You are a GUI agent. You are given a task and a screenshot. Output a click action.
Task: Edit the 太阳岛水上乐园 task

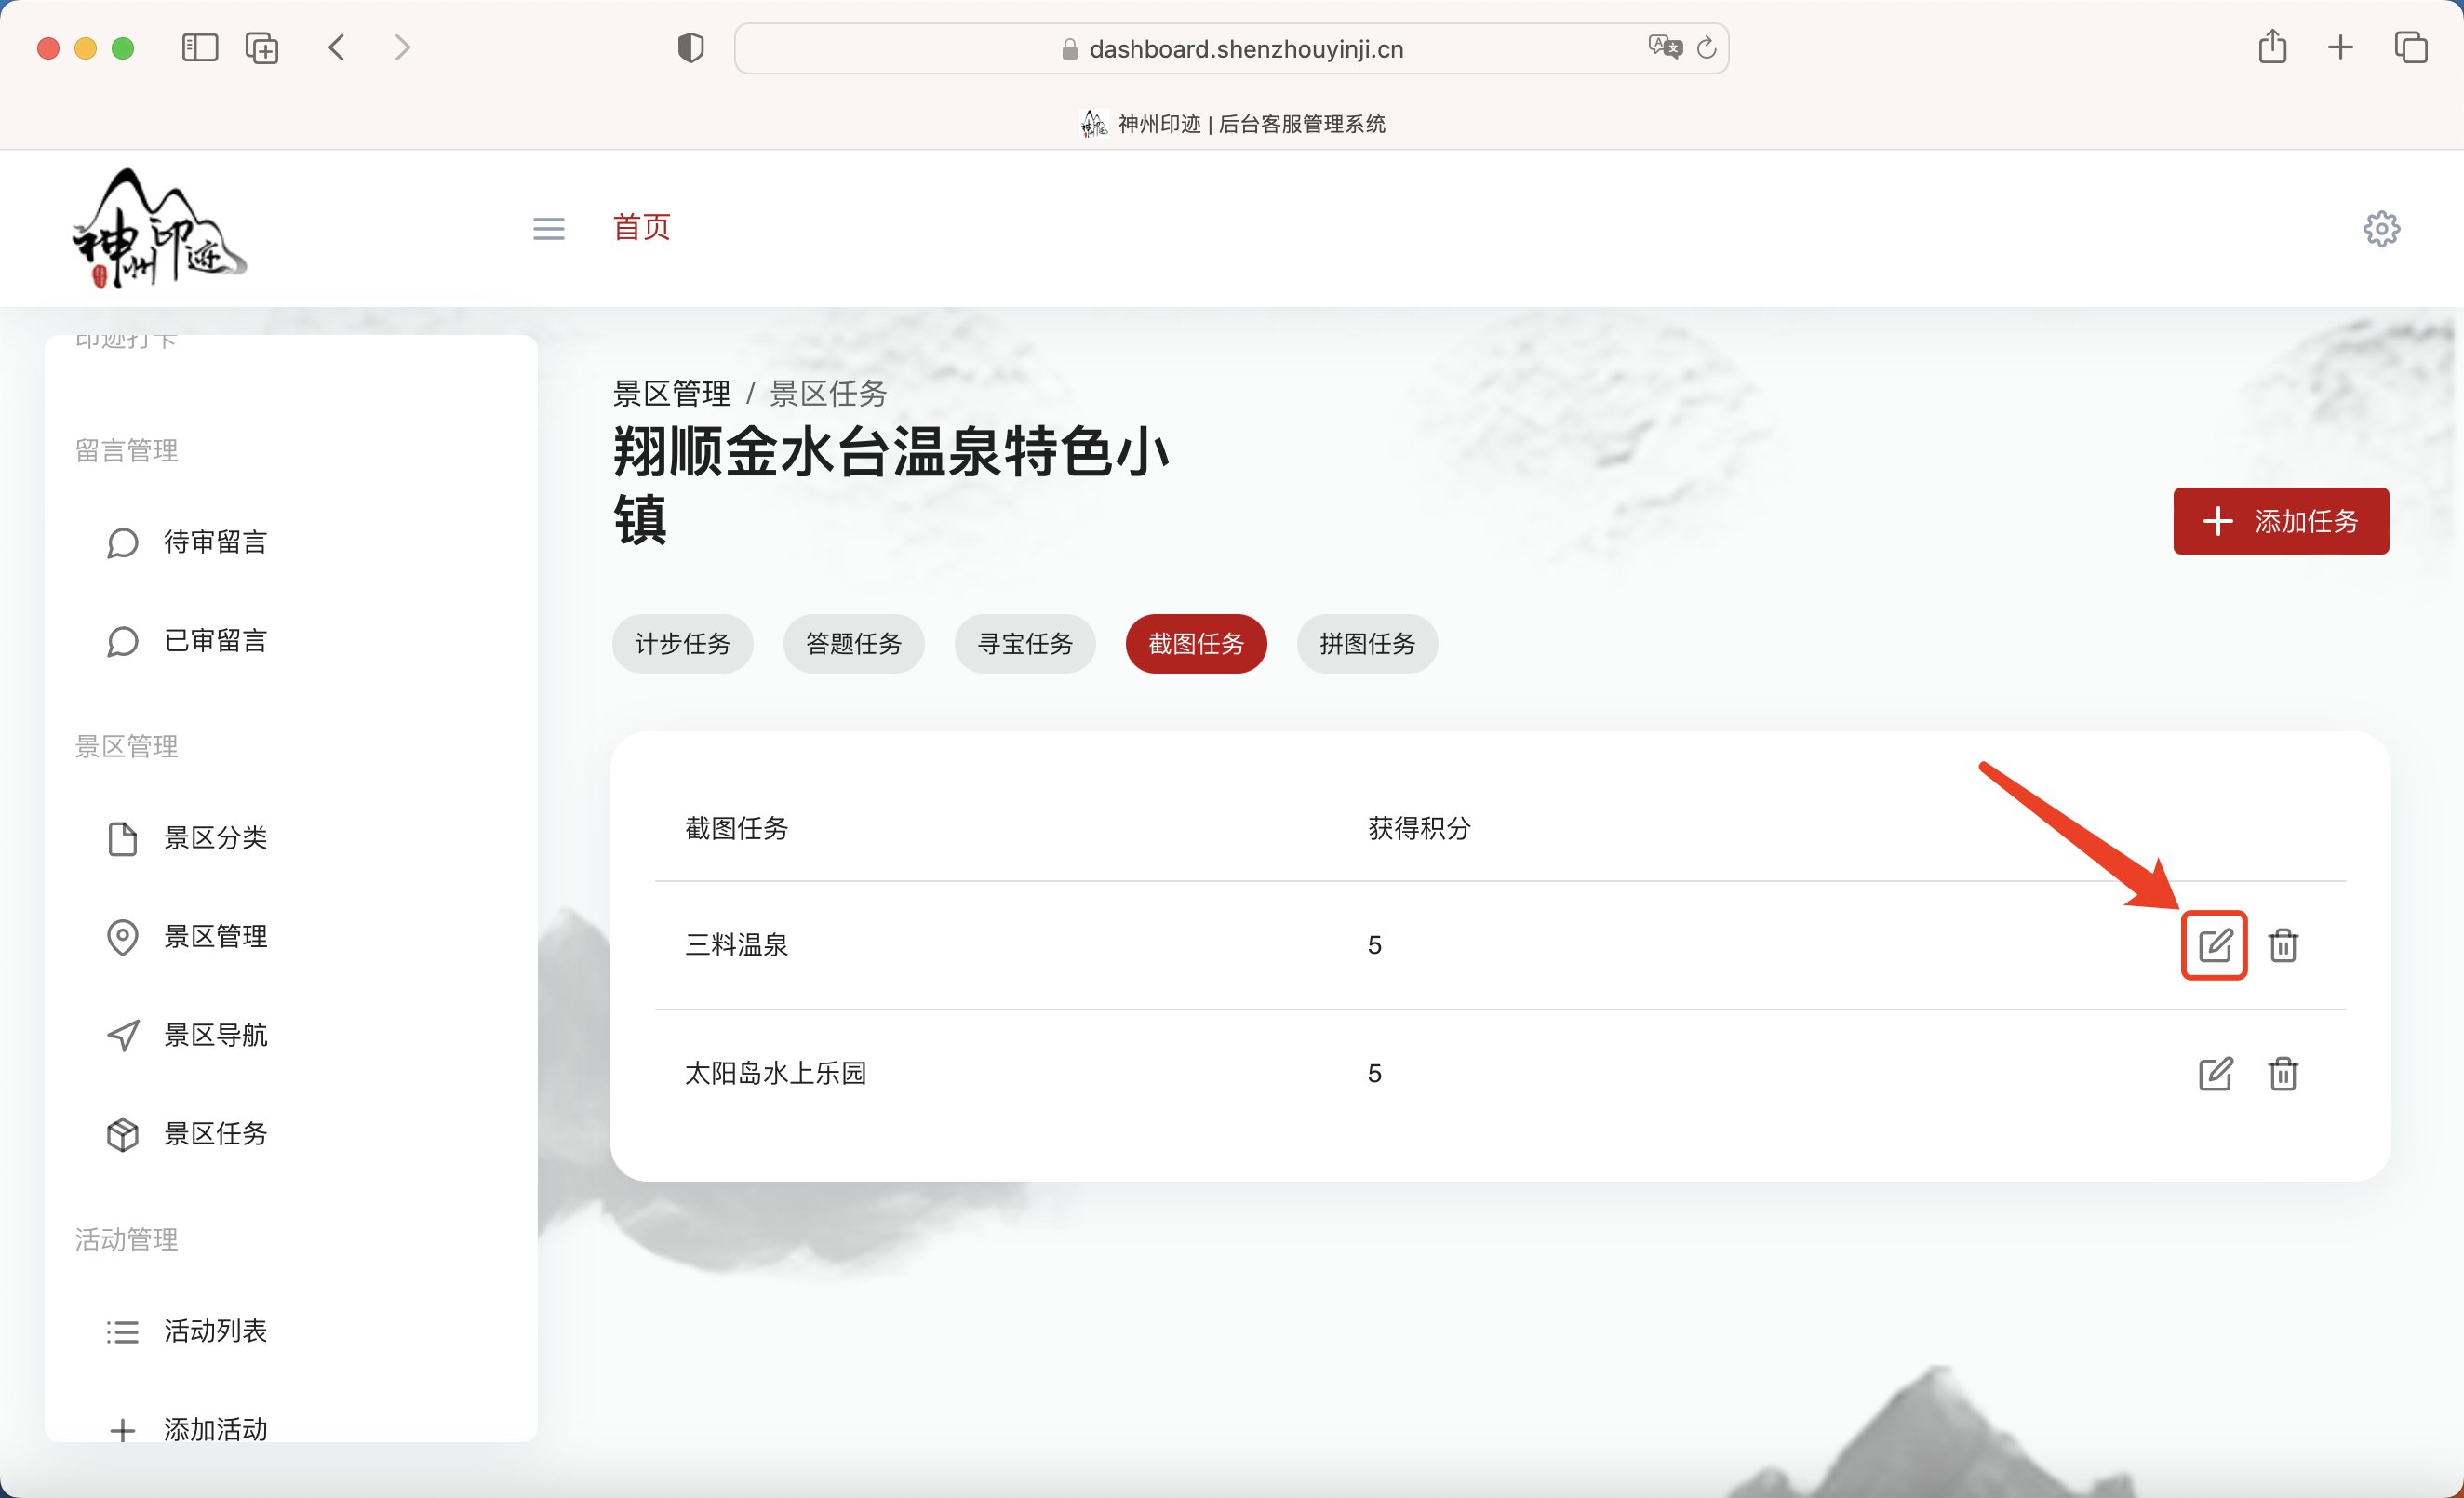[2215, 1073]
